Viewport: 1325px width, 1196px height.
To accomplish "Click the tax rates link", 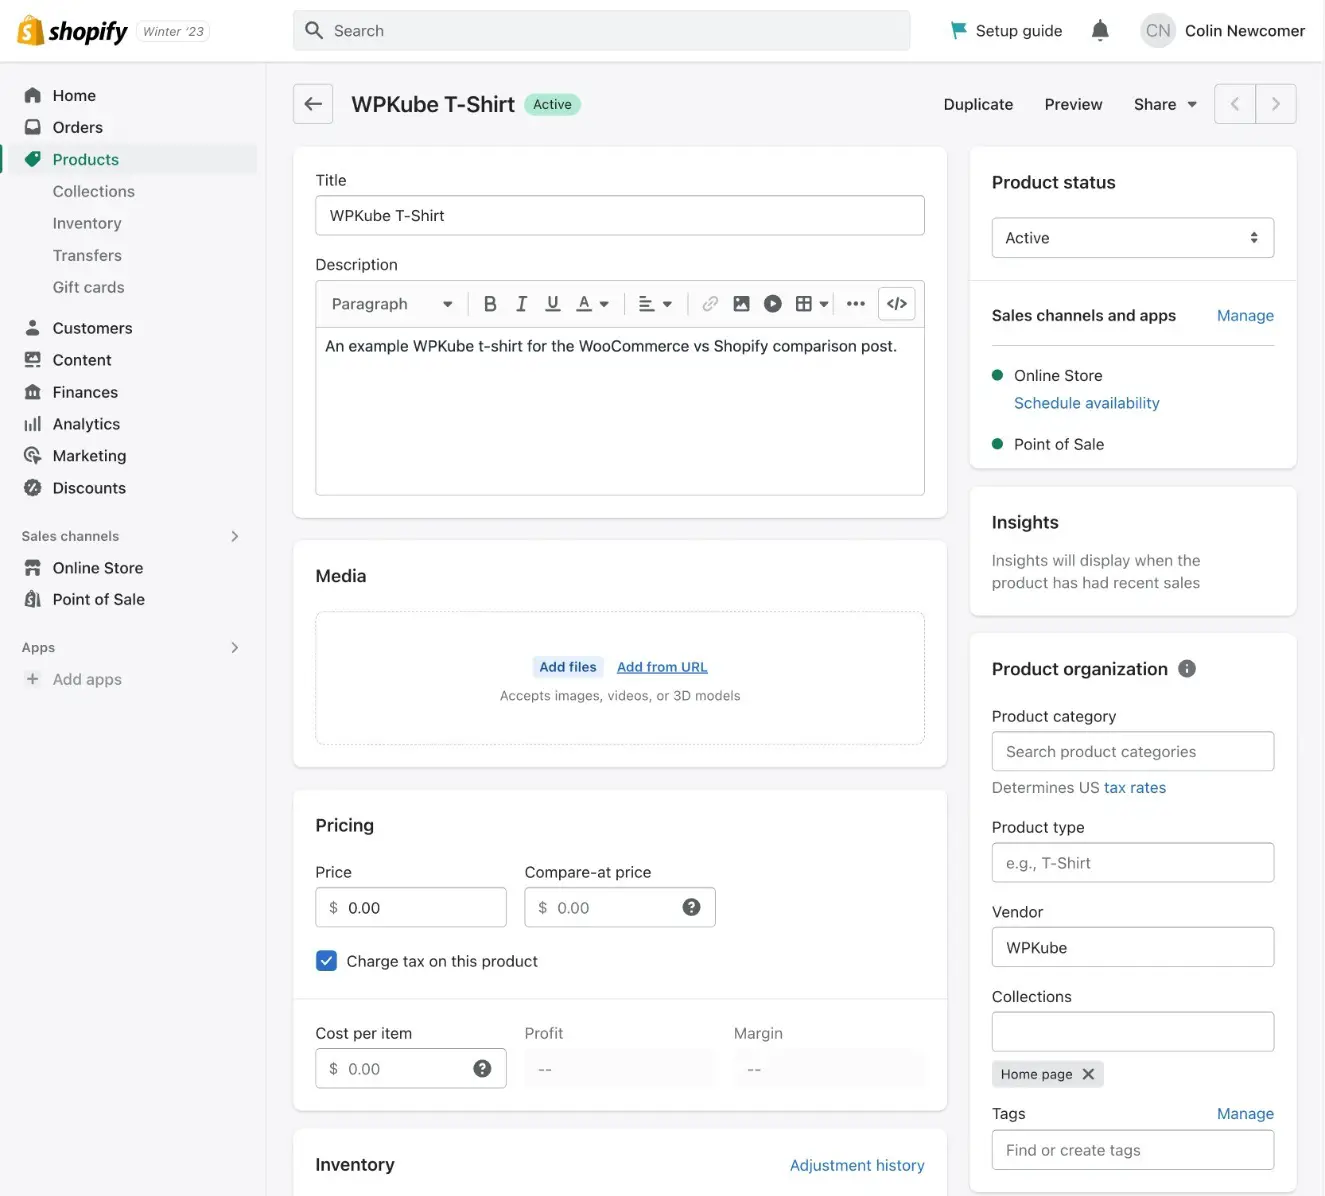I will 1135,787.
